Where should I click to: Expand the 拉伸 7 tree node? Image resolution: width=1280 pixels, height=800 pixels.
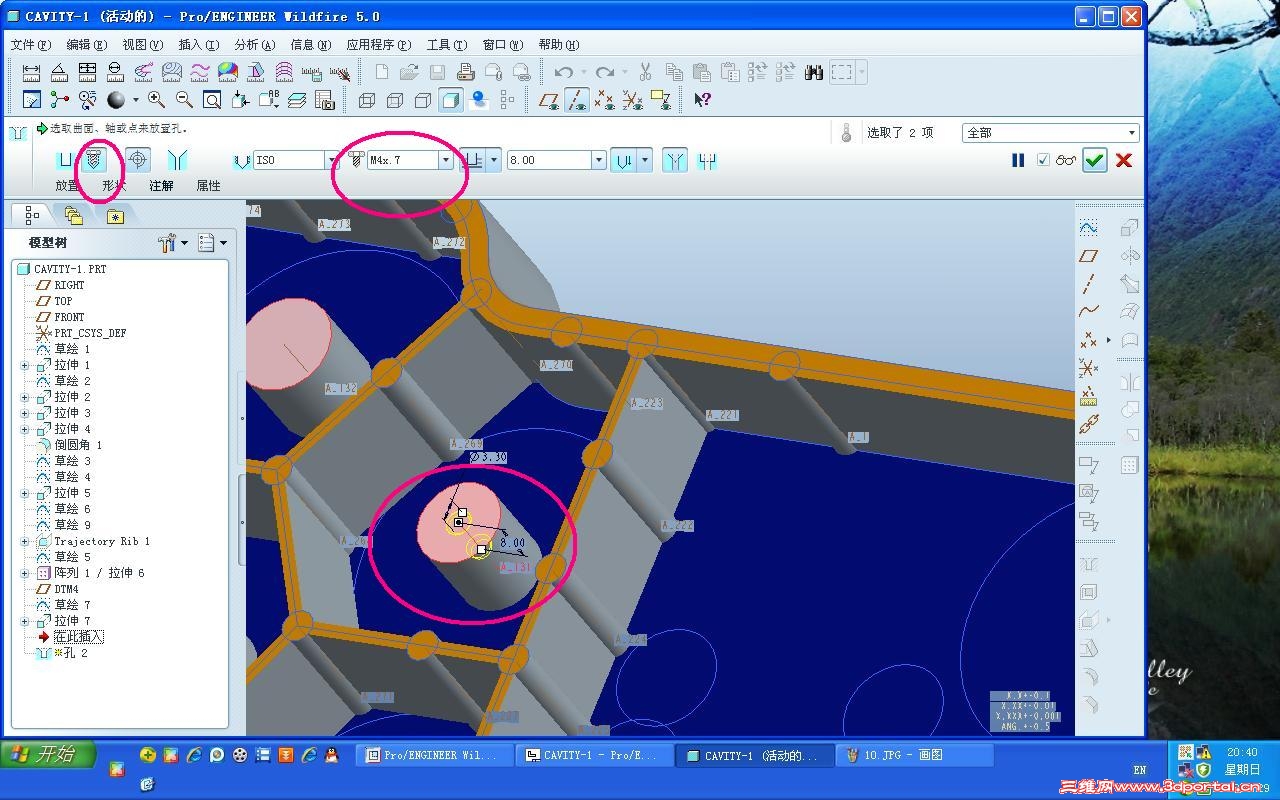pyautogui.click(x=25, y=621)
